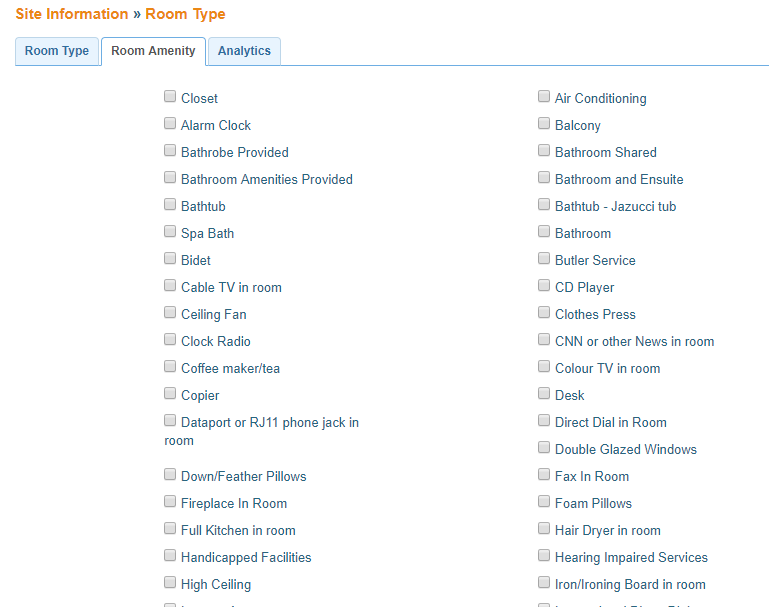
Task: Click the Site Information breadcrumb link
Action: click(71, 14)
